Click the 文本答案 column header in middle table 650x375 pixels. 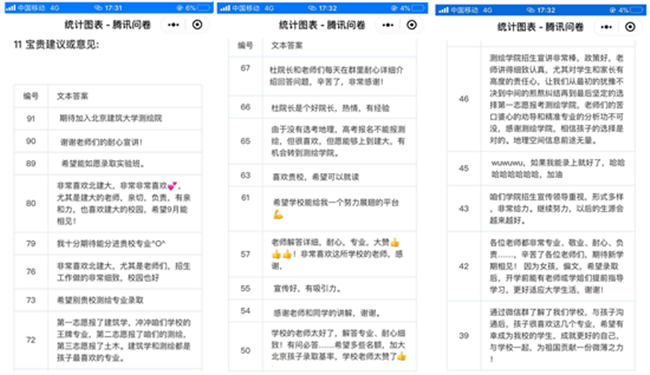click(287, 46)
